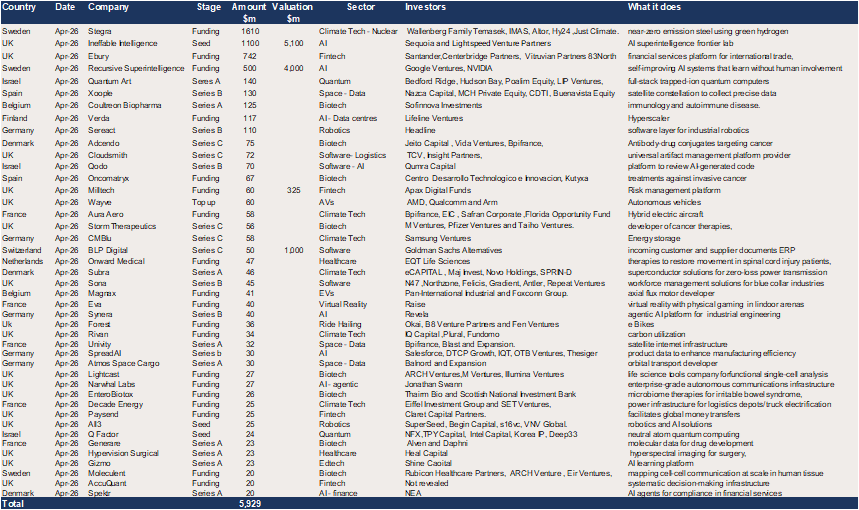
Task: Select the Gizmo company cell
Action: [x=100, y=463]
